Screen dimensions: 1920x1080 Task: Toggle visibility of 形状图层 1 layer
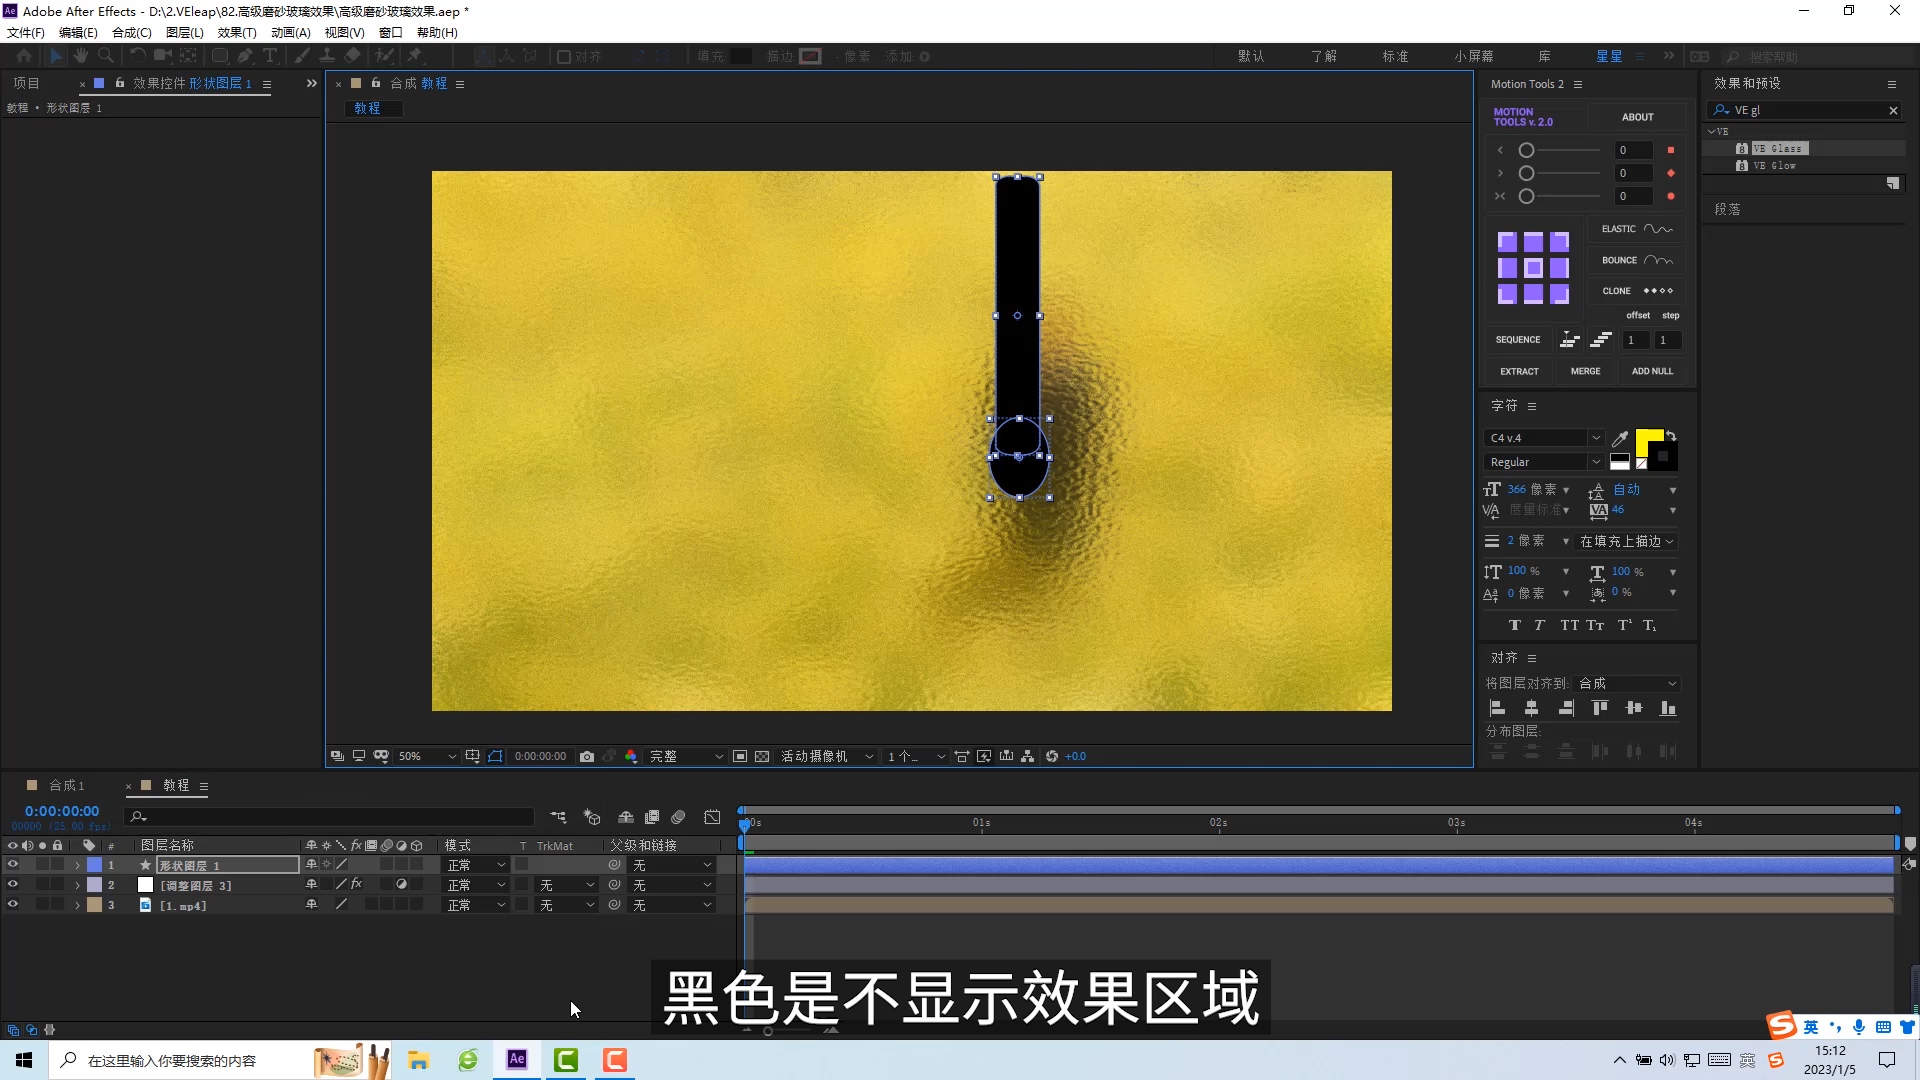point(11,864)
